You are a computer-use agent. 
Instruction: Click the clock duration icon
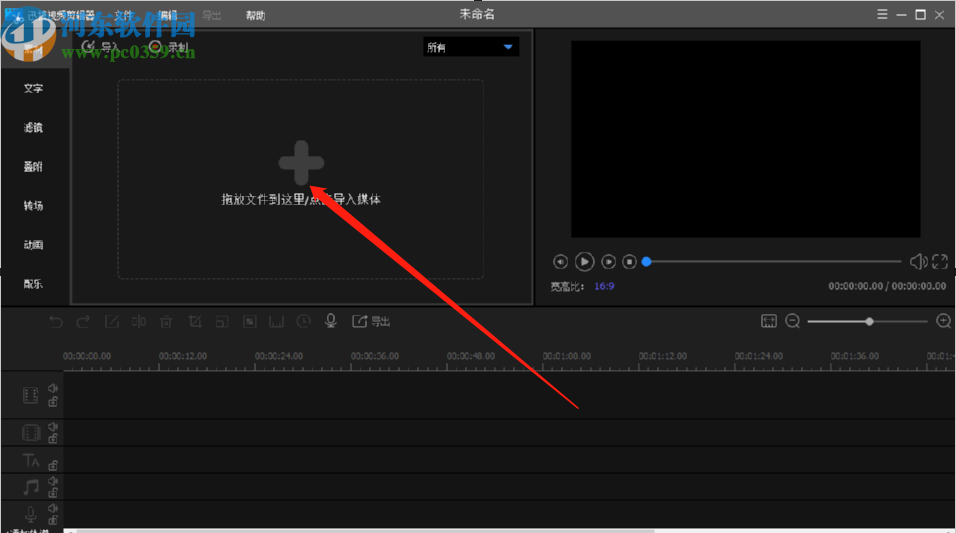(x=304, y=321)
